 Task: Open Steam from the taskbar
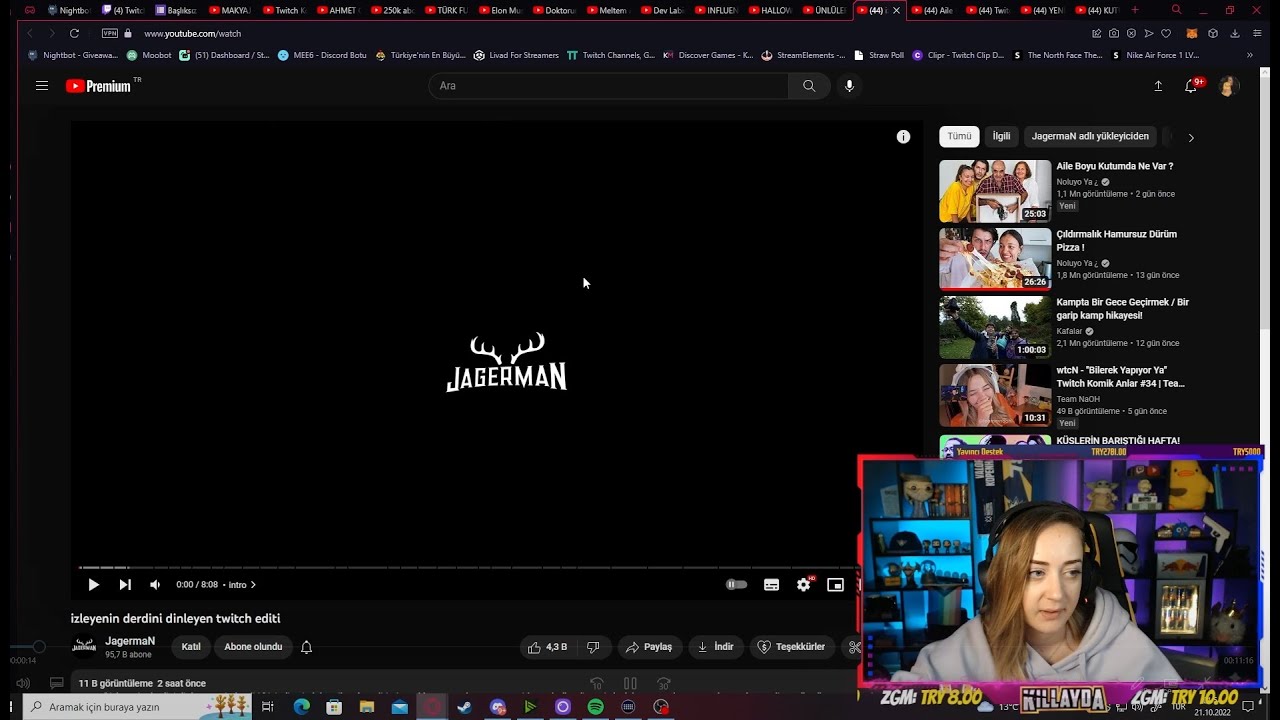pyautogui.click(x=465, y=707)
